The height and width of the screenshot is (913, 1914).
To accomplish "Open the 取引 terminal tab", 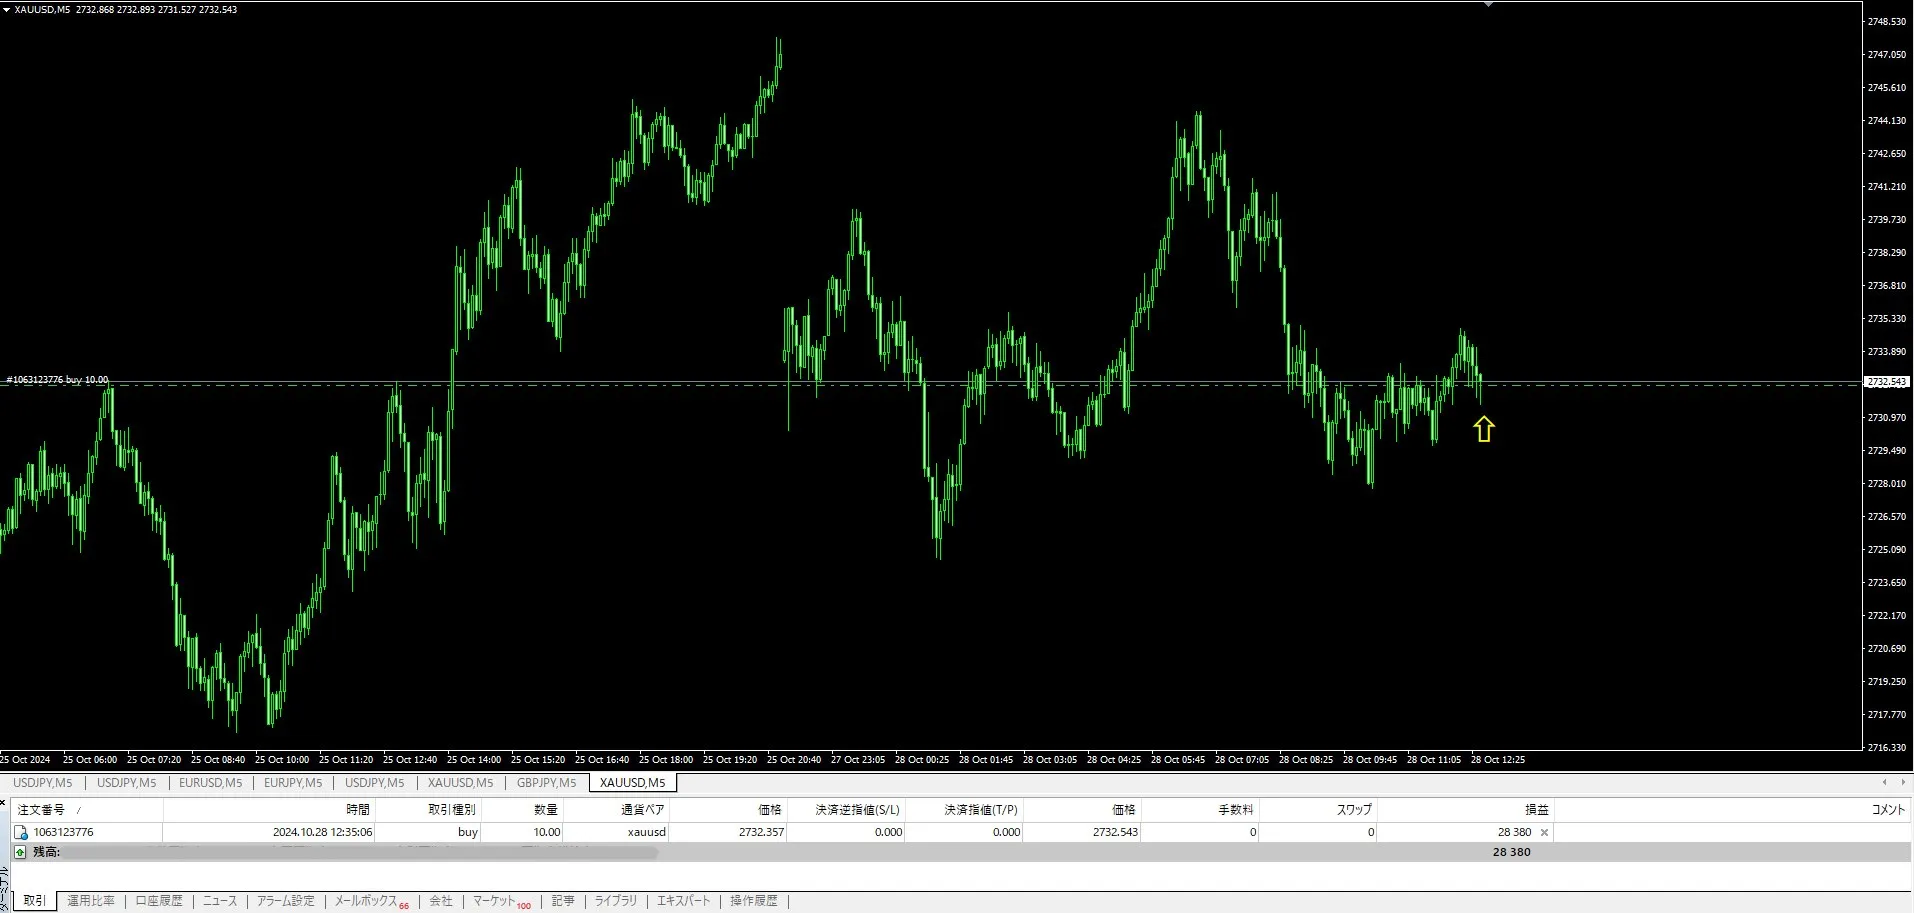I will coord(34,901).
